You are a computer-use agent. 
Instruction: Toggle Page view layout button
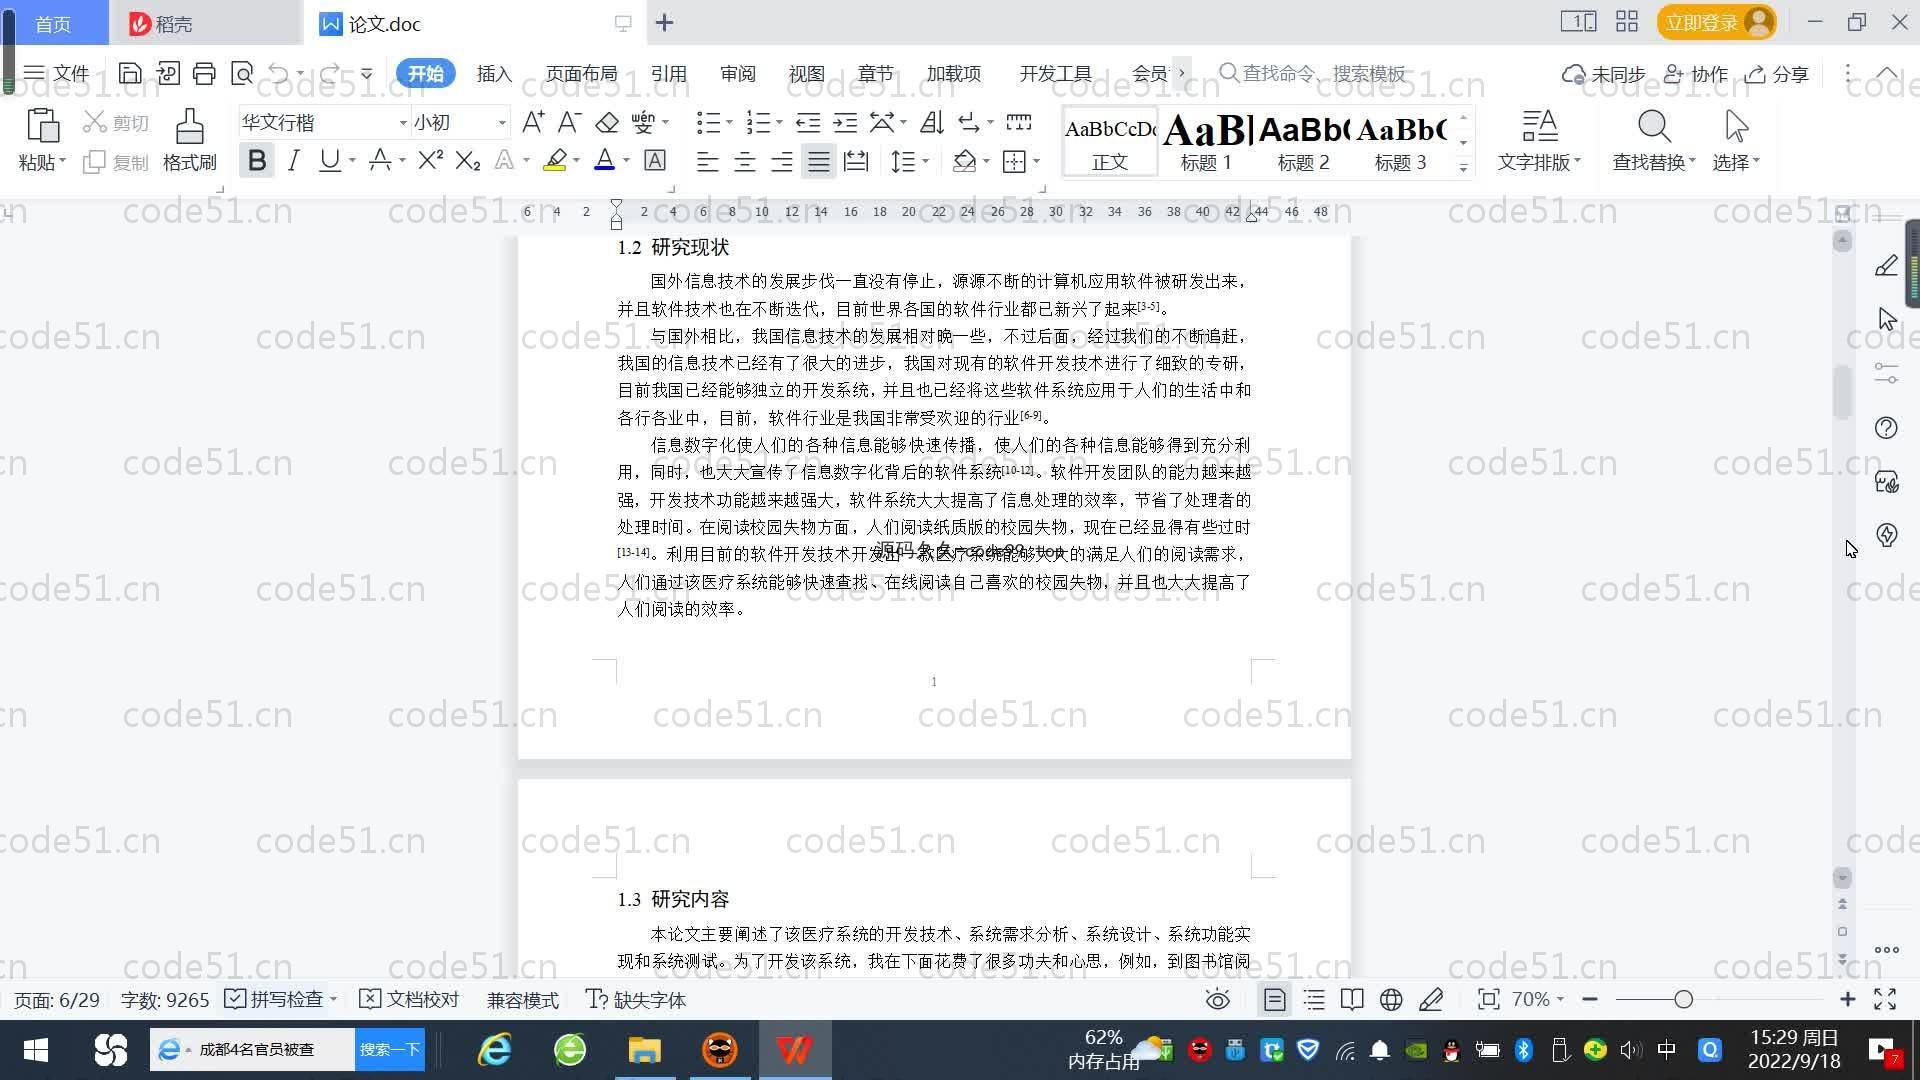1274,999
